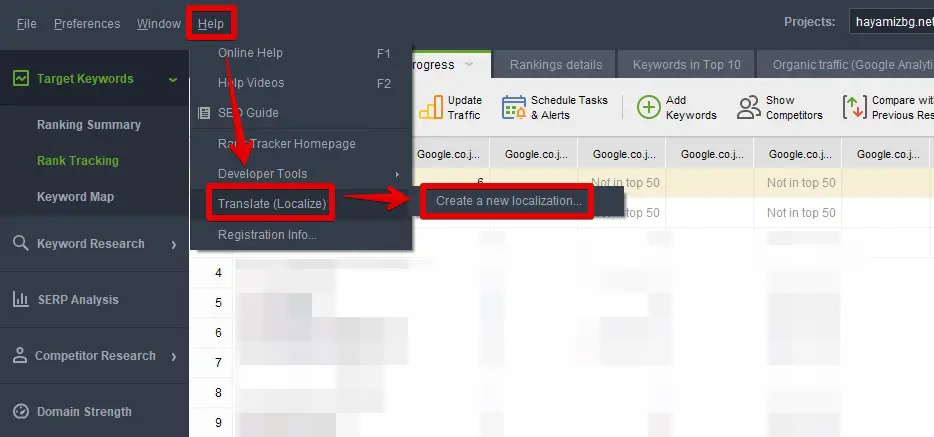Switch to the Rankings details tab
Viewport: 934px width, 437px height.
pos(556,65)
